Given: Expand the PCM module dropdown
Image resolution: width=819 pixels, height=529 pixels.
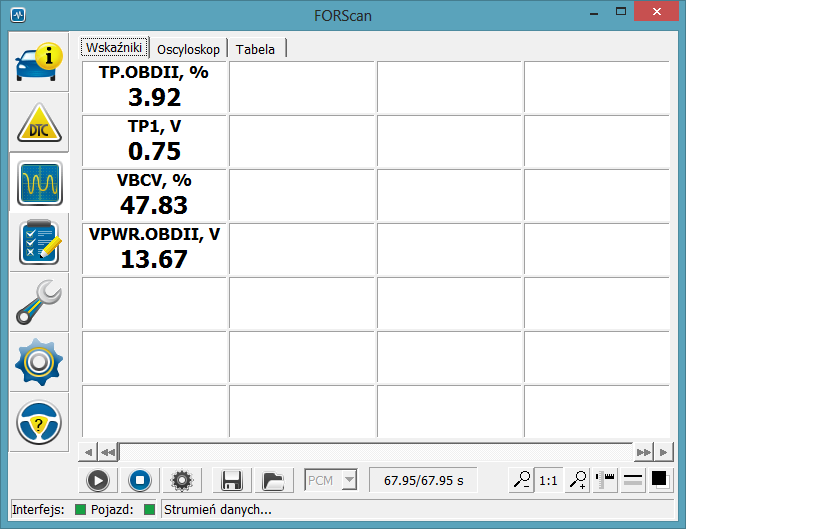Looking at the screenshot, I should coord(348,480).
